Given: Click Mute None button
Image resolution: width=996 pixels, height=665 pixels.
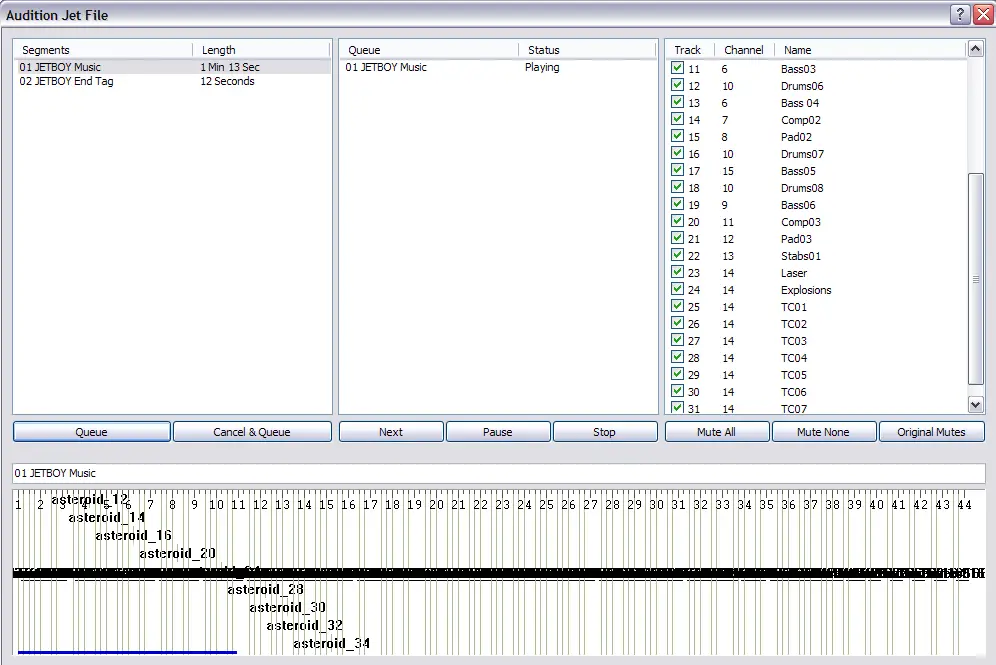Looking at the screenshot, I should [823, 432].
